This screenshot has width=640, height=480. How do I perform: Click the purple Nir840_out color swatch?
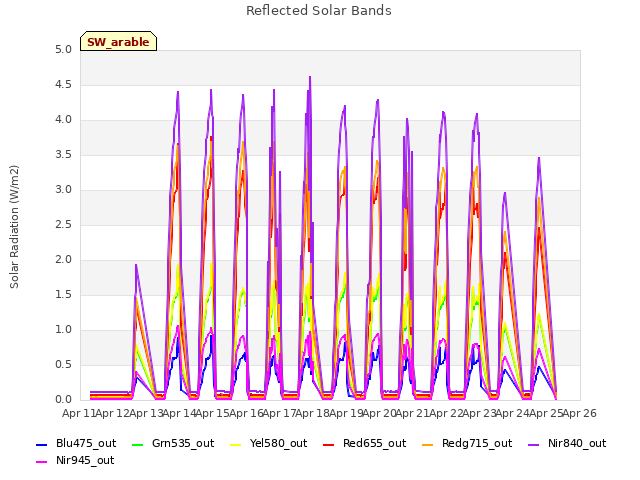533,444
